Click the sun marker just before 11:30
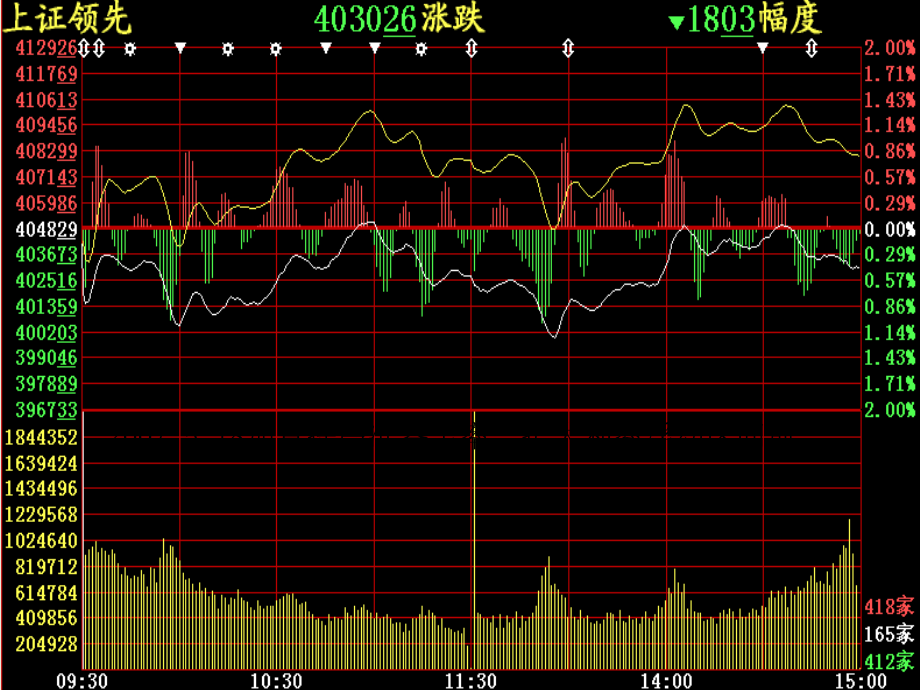 click(421, 49)
